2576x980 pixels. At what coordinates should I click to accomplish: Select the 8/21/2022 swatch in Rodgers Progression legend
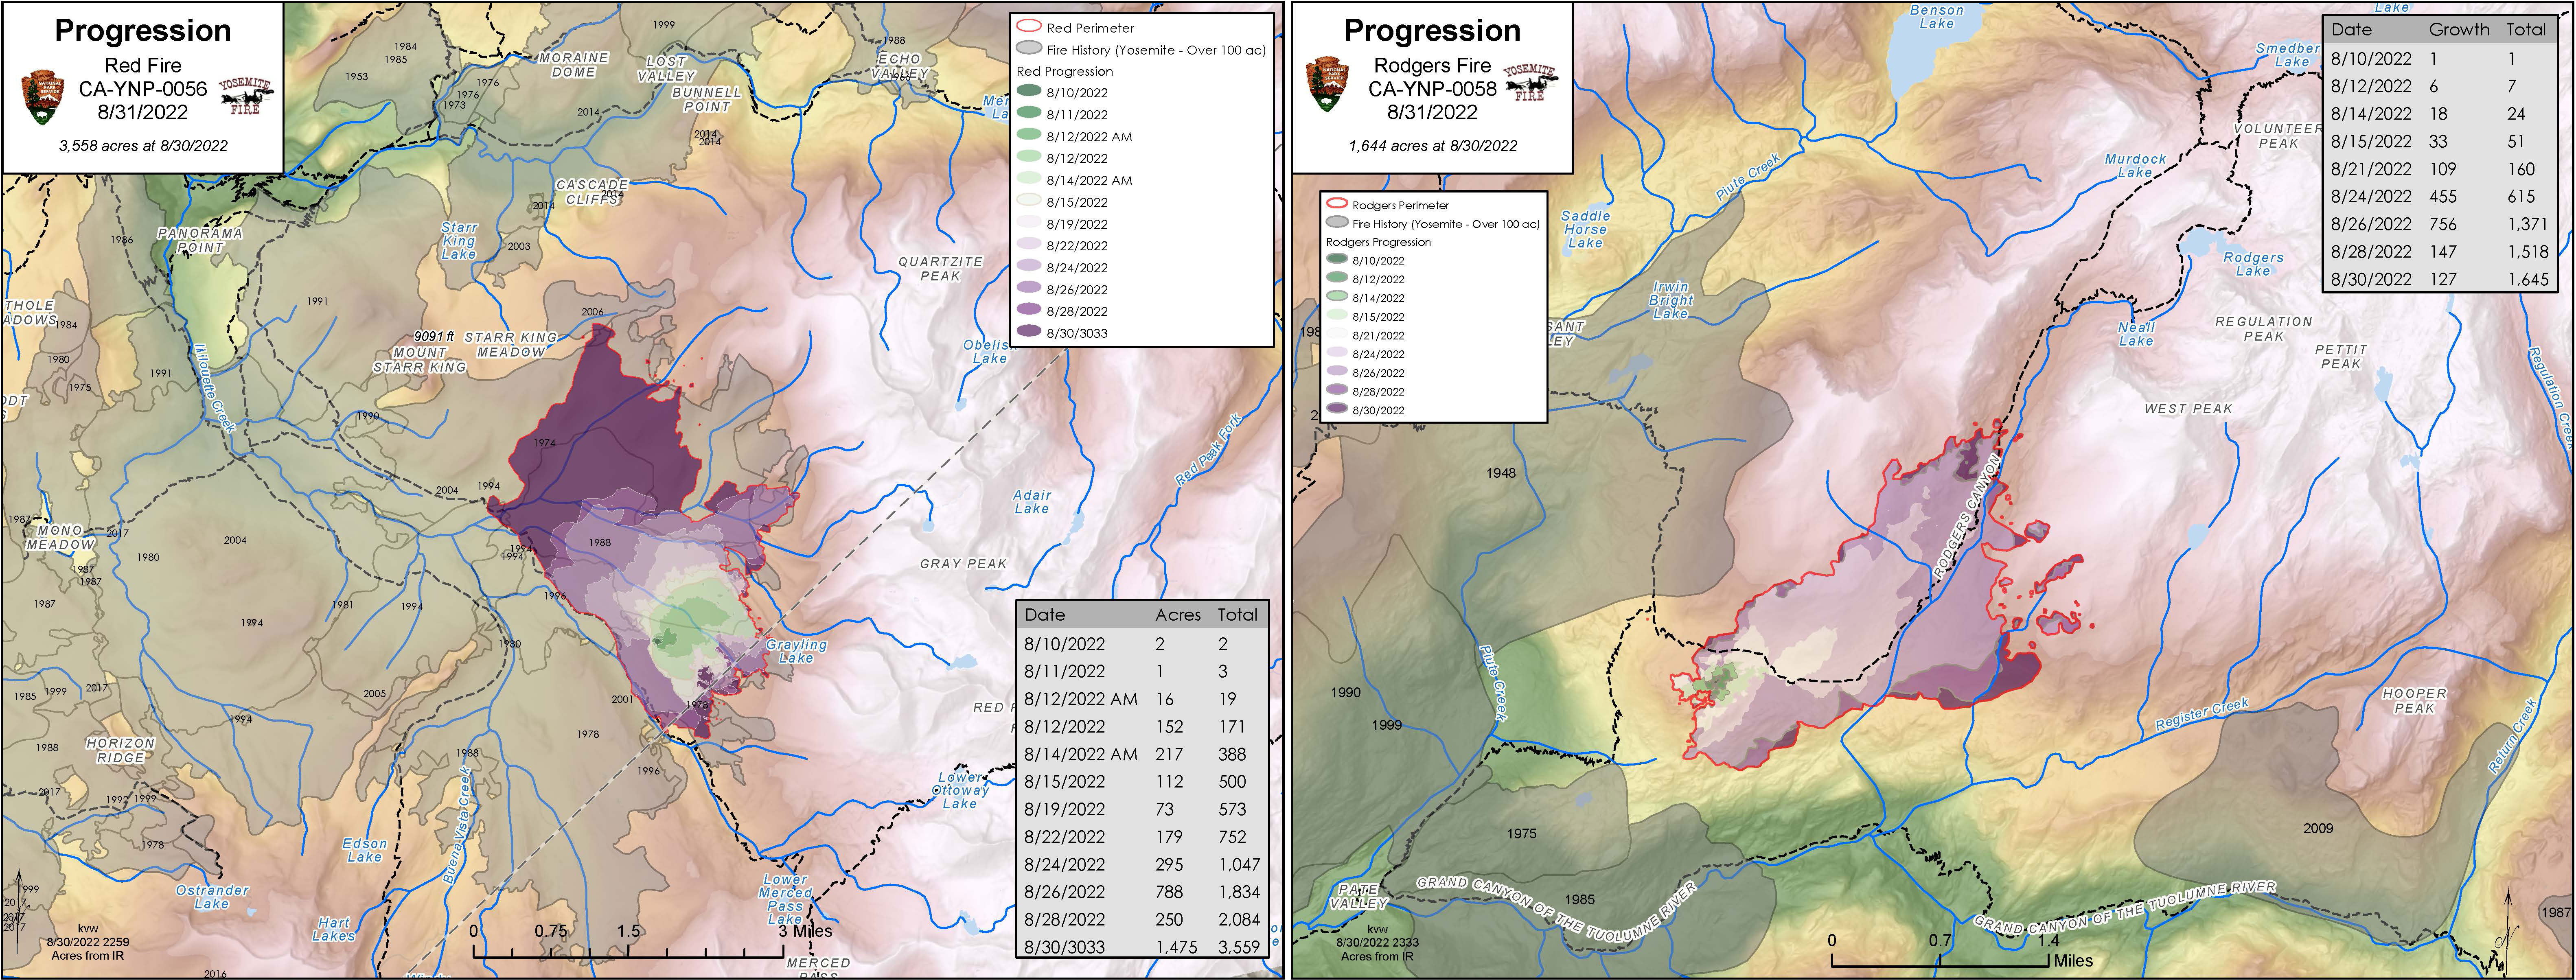[1337, 335]
